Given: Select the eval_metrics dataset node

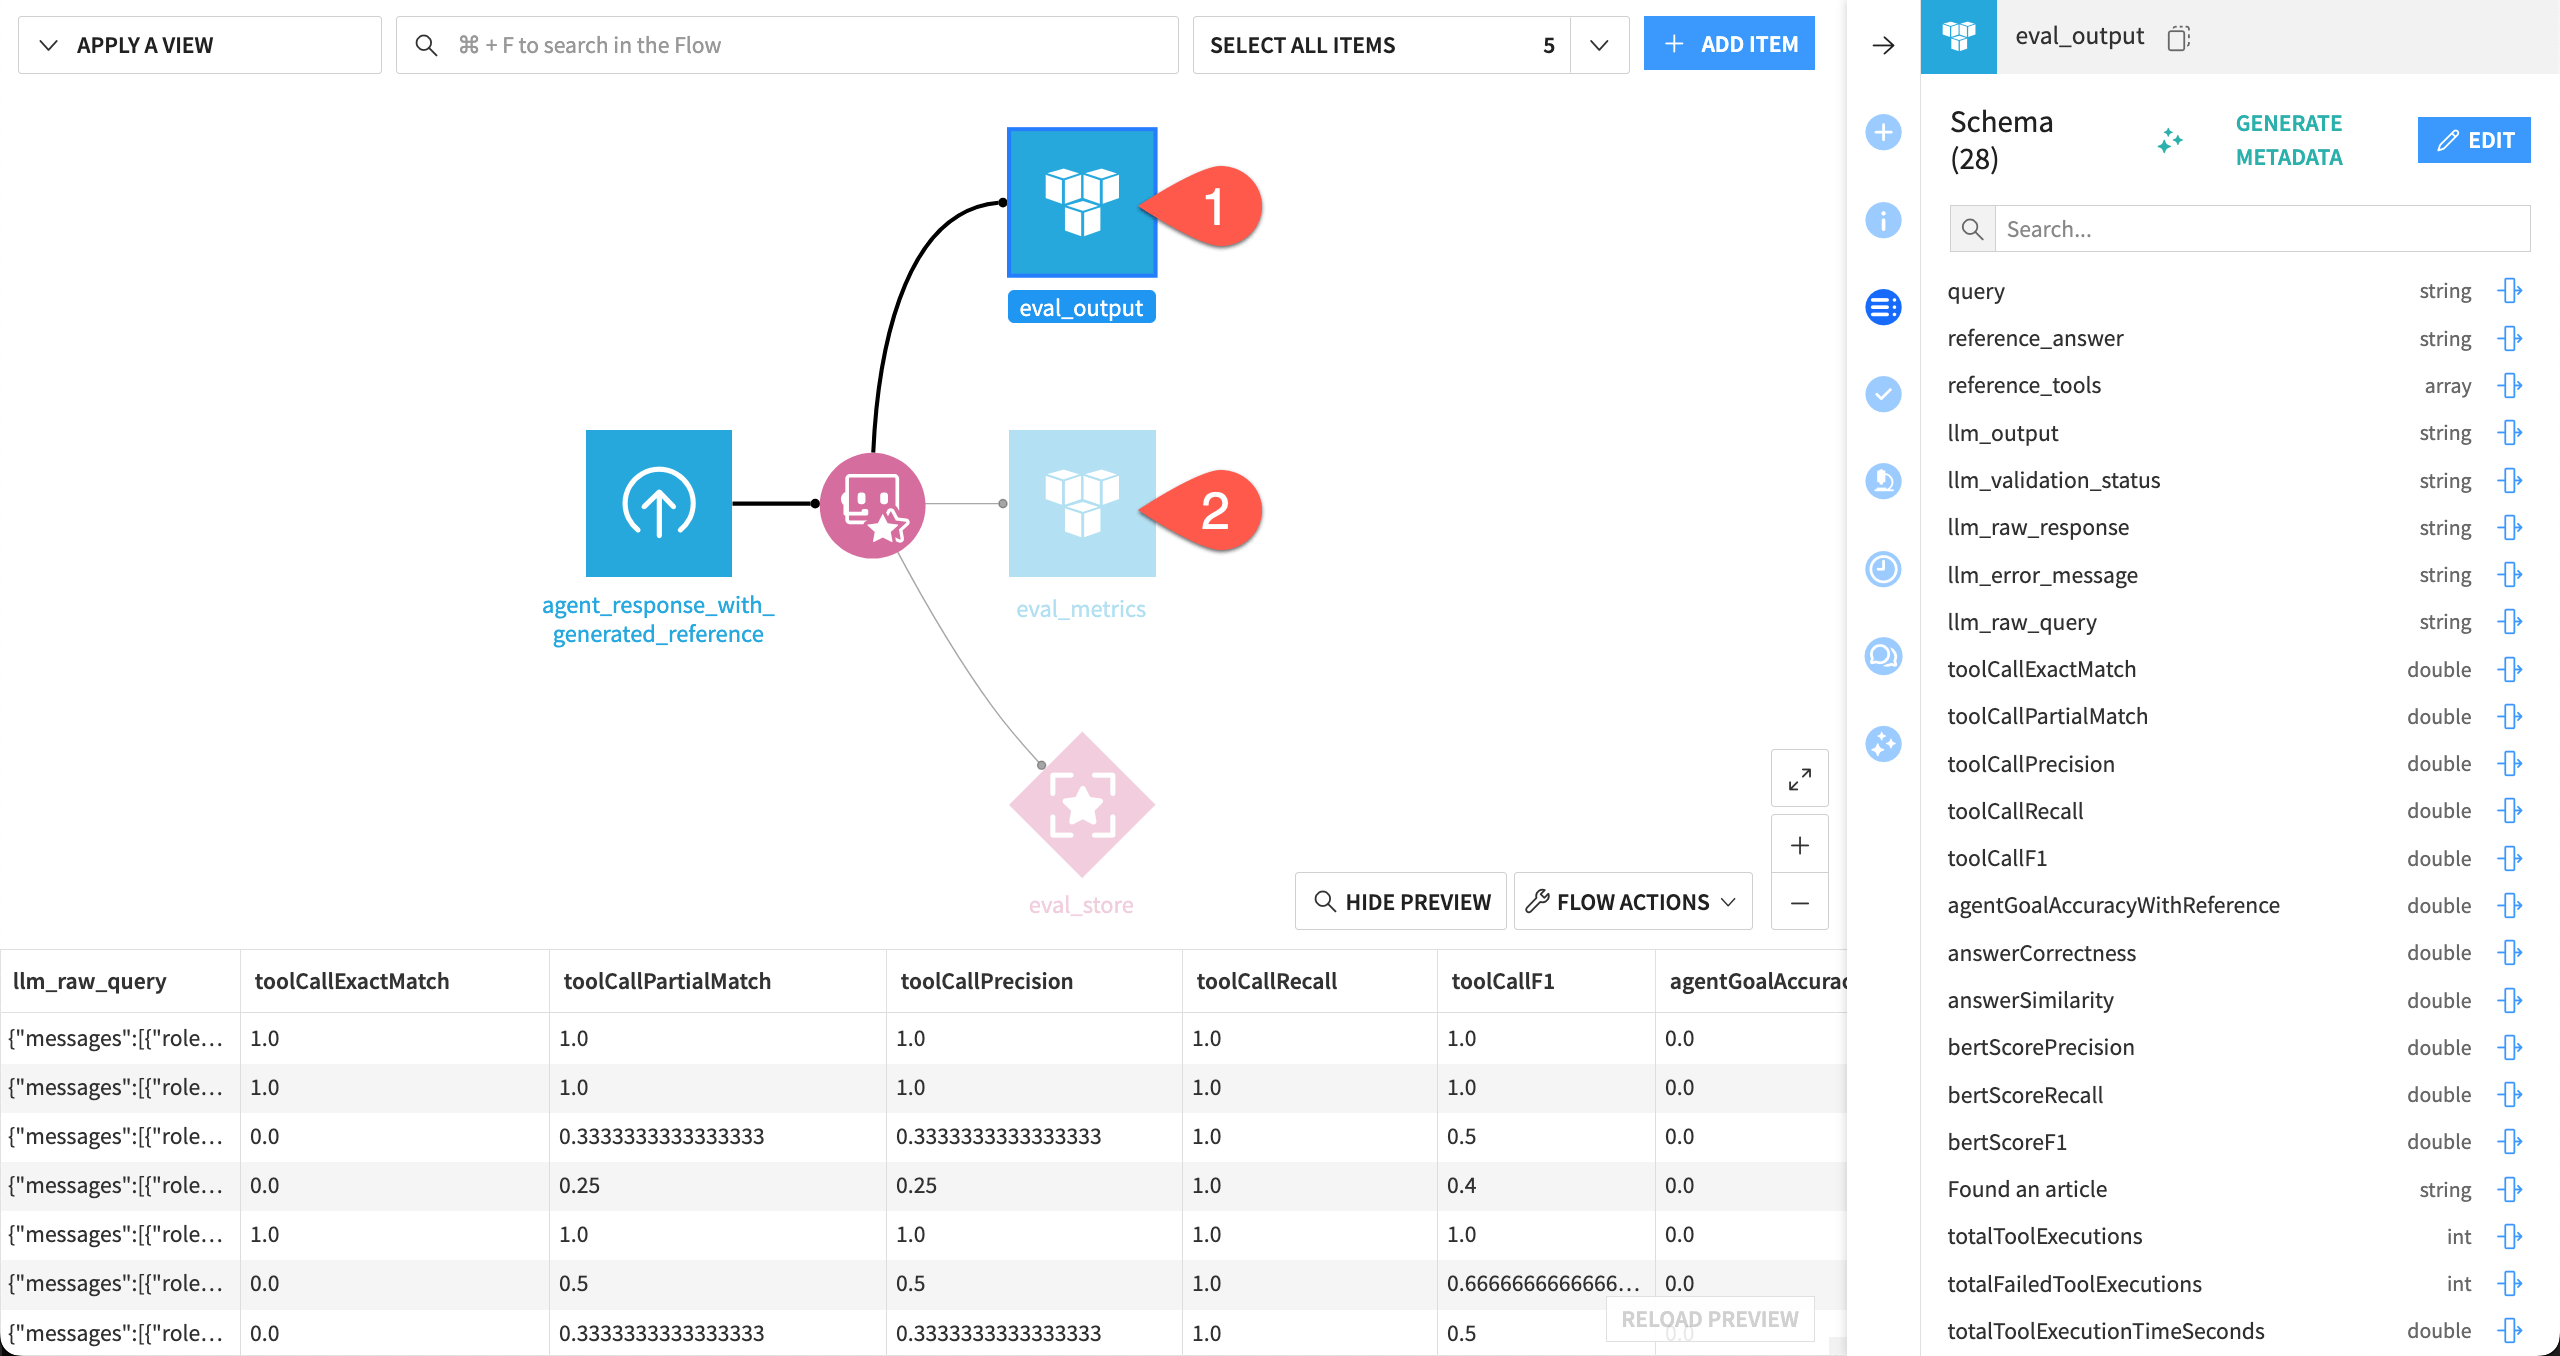Looking at the screenshot, I should pos(1081,503).
